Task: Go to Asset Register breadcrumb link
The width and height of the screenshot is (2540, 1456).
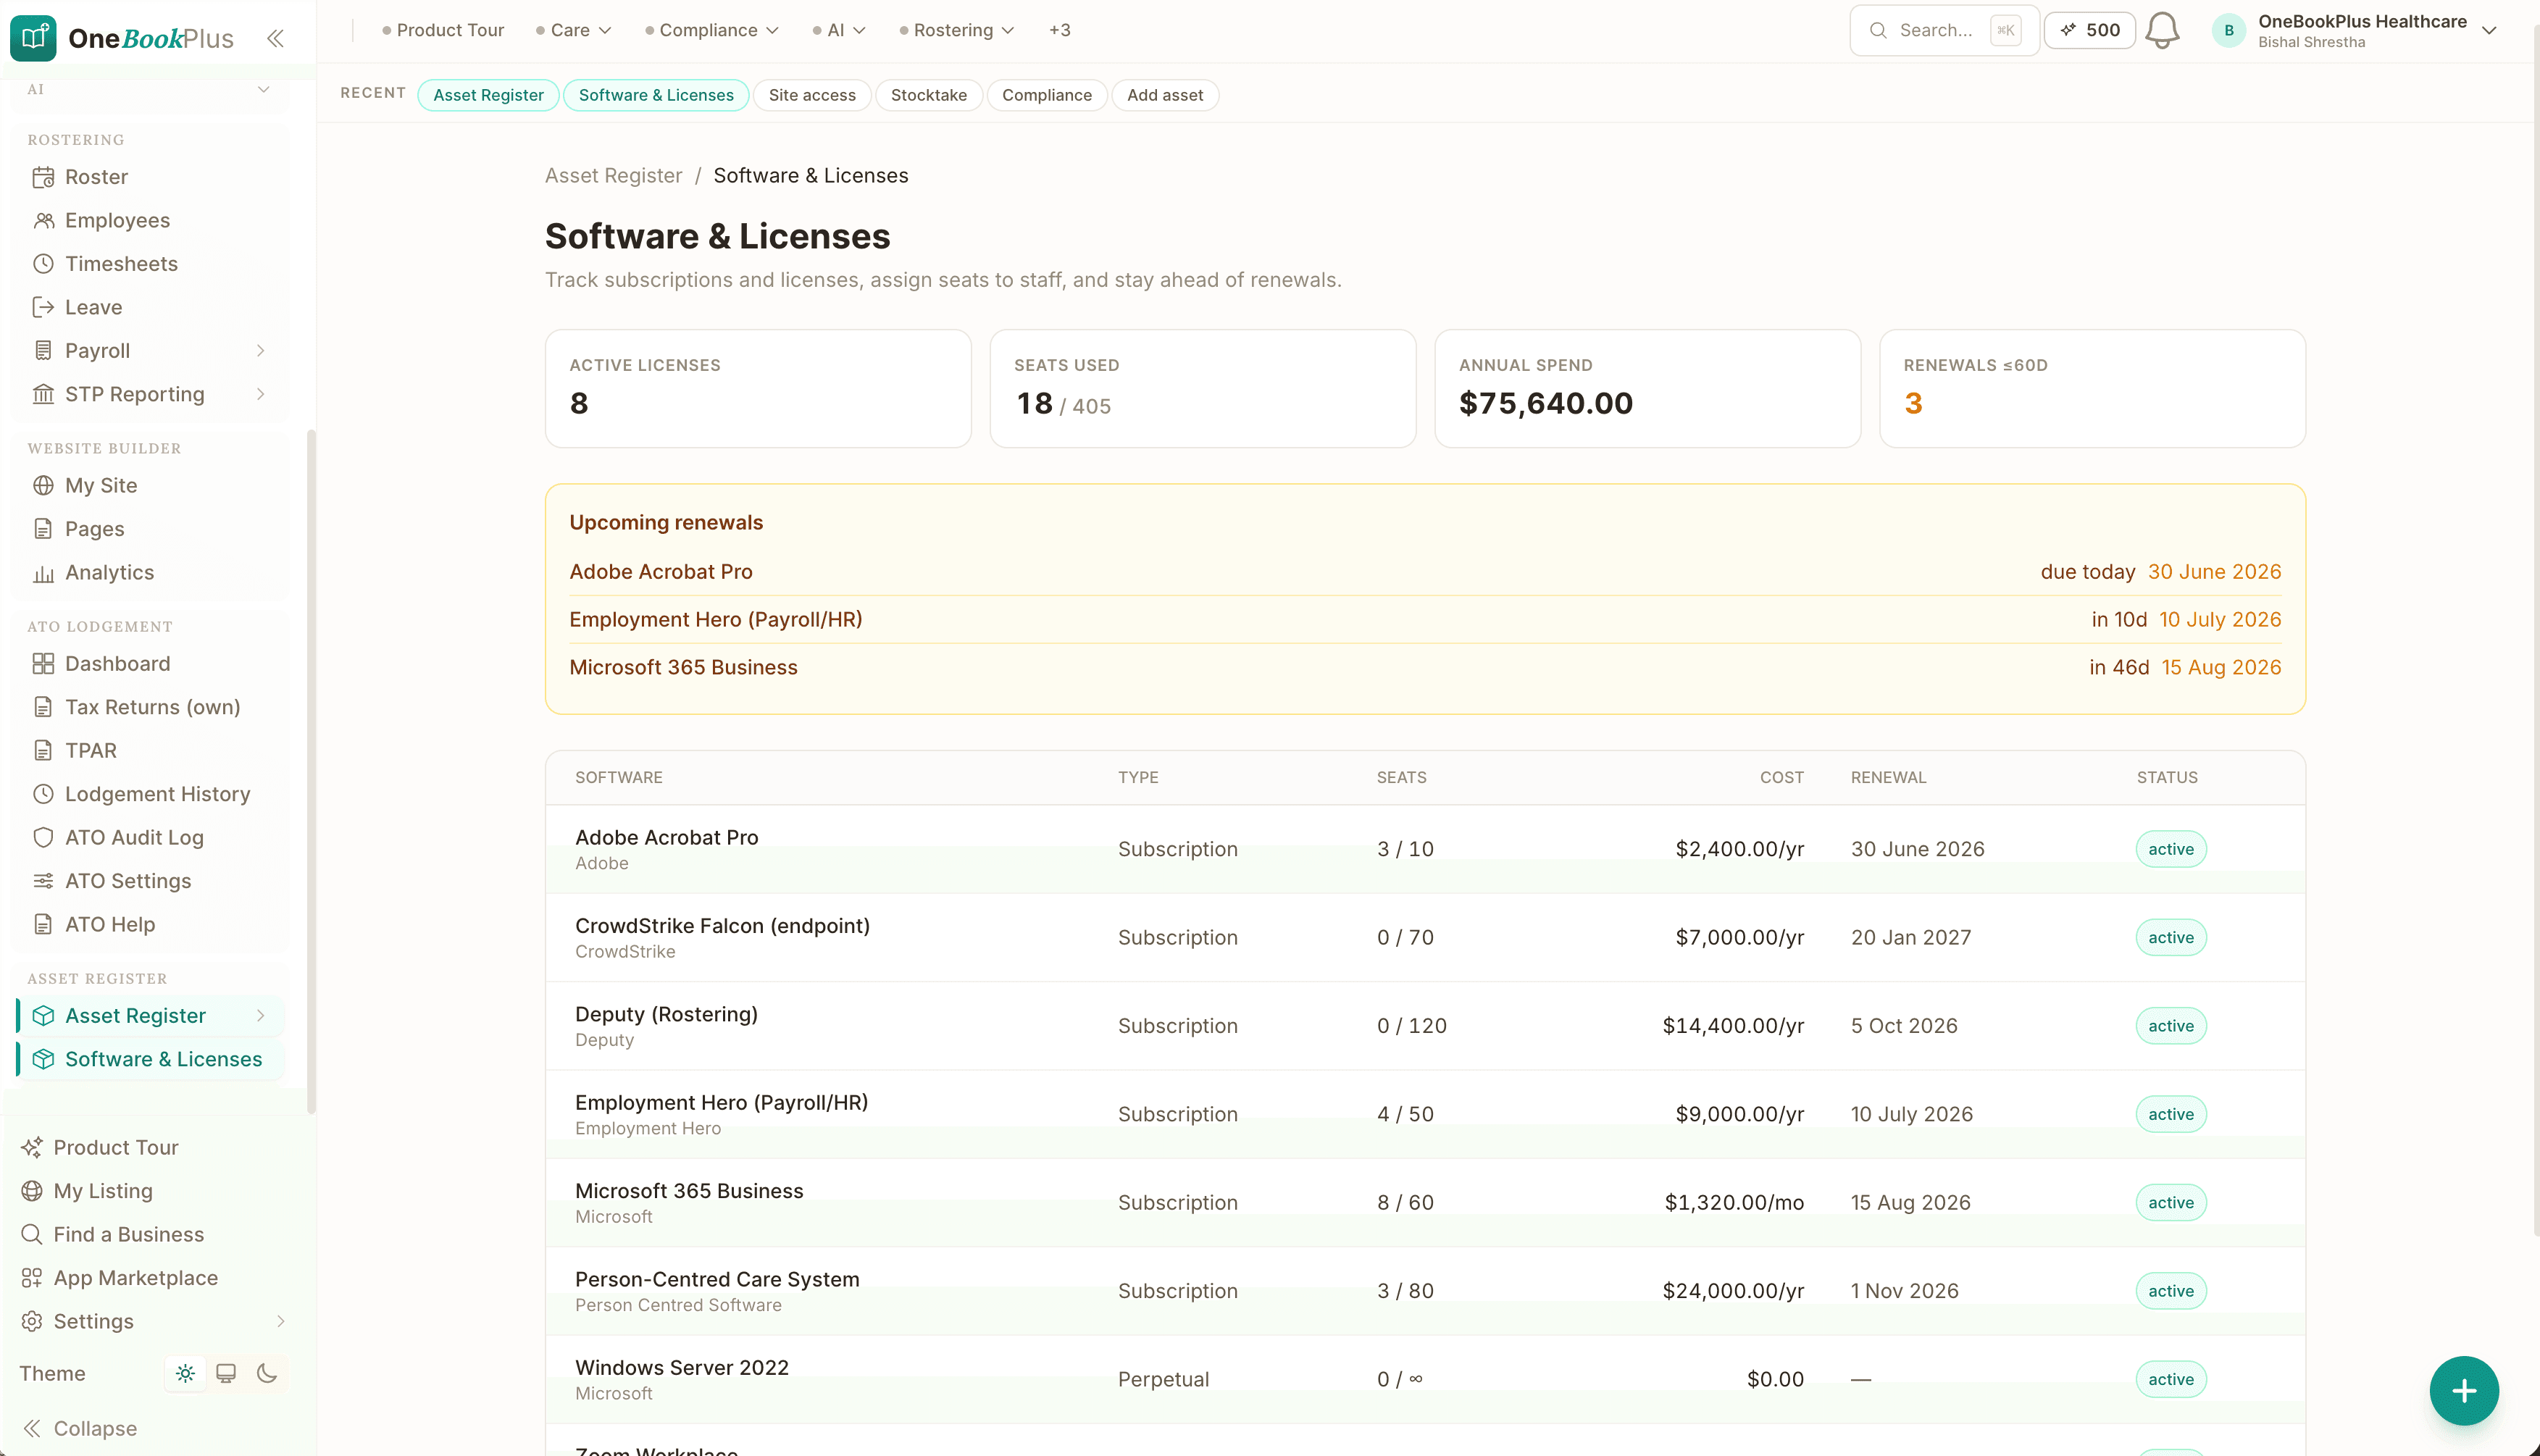Action: (613, 176)
